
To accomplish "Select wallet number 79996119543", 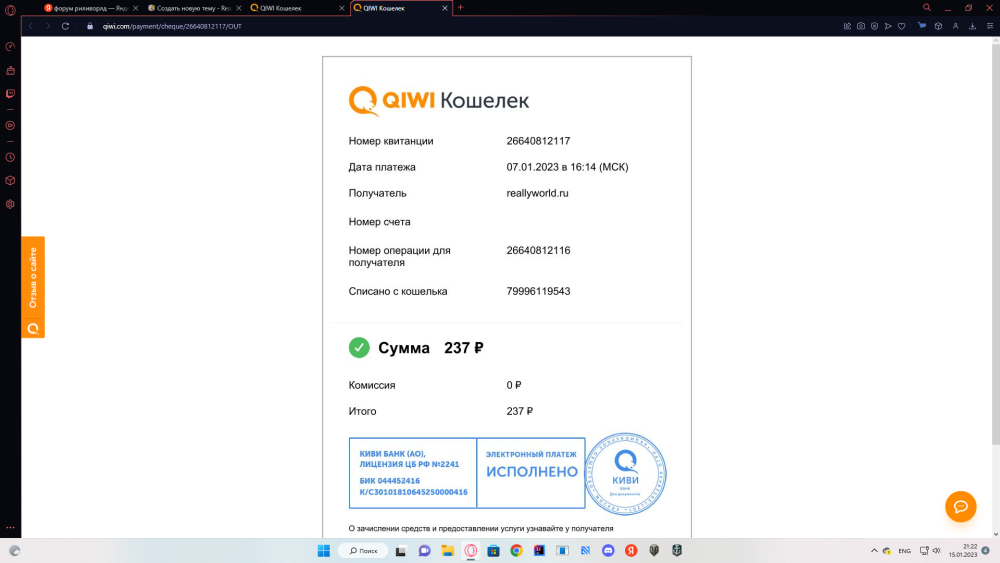I will (x=538, y=291).
